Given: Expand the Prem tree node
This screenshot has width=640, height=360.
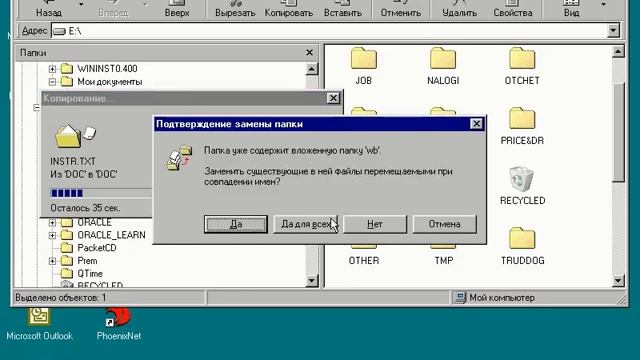Looking at the screenshot, I should (x=52, y=261).
